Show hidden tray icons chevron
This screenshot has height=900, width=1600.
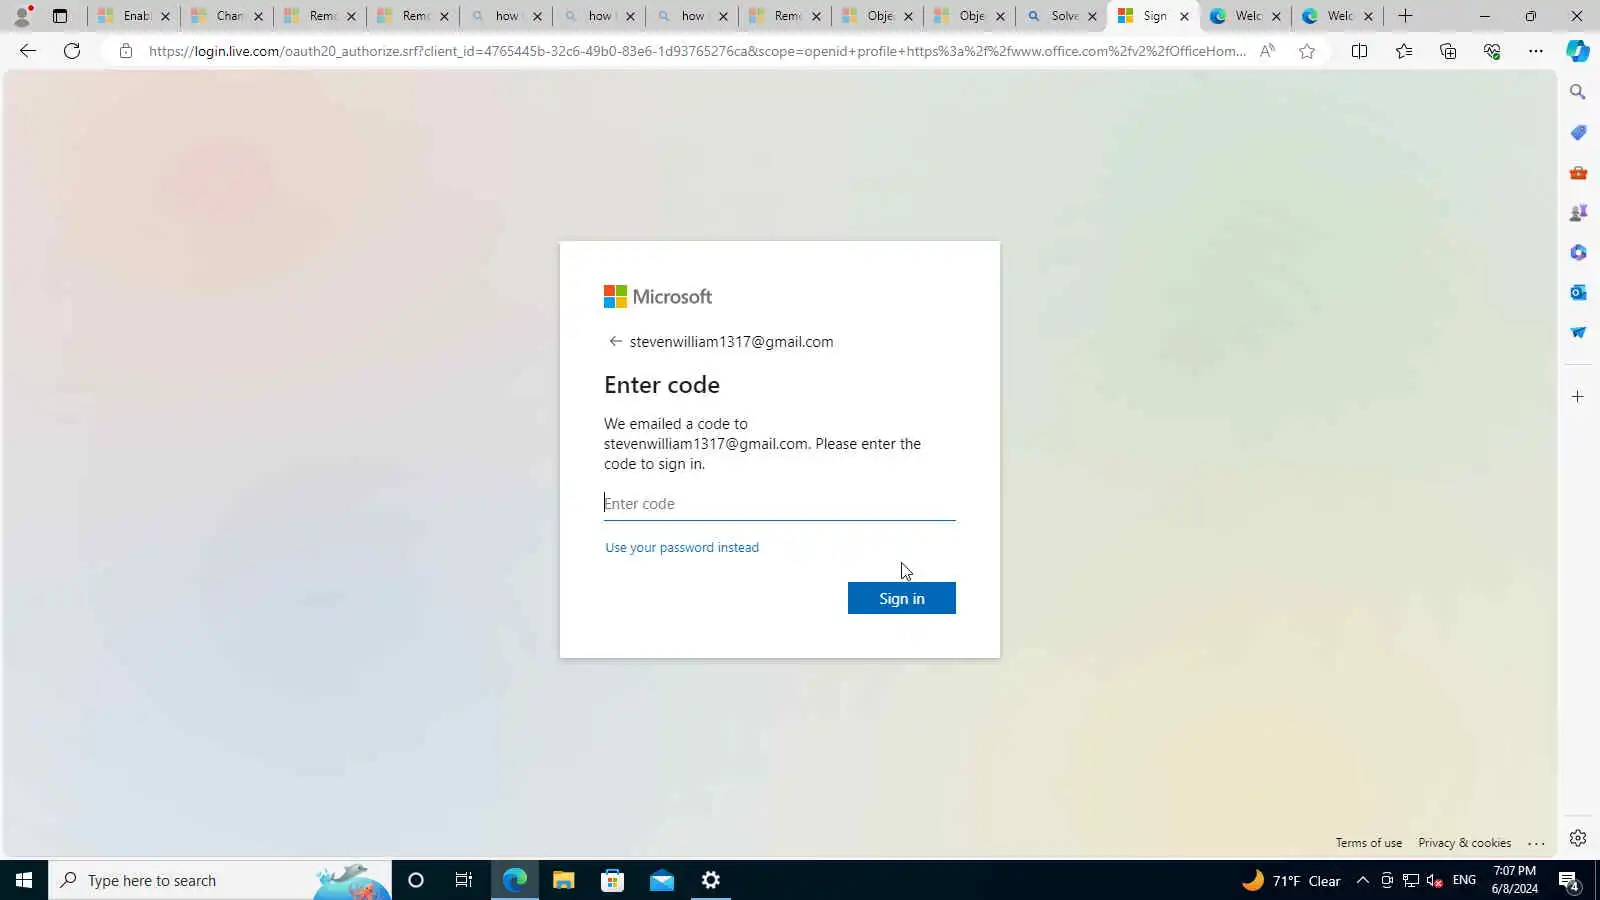pyautogui.click(x=1363, y=880)
